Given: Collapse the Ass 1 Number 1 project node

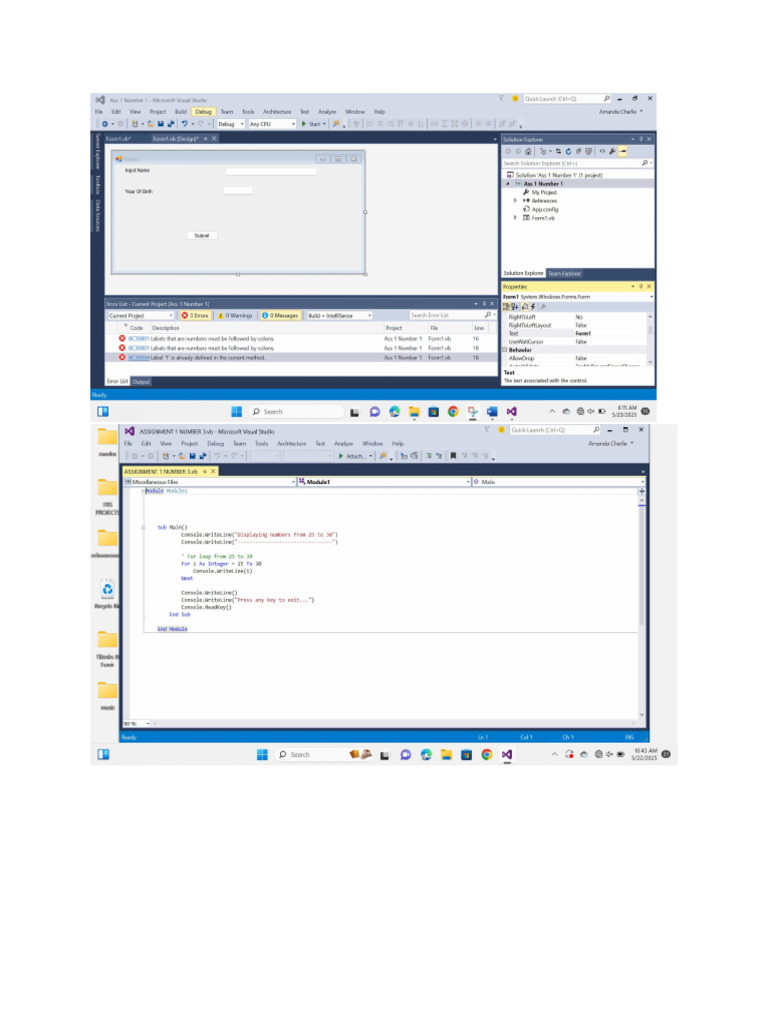Looking at the screenshot, I should [x=508, y=184].
